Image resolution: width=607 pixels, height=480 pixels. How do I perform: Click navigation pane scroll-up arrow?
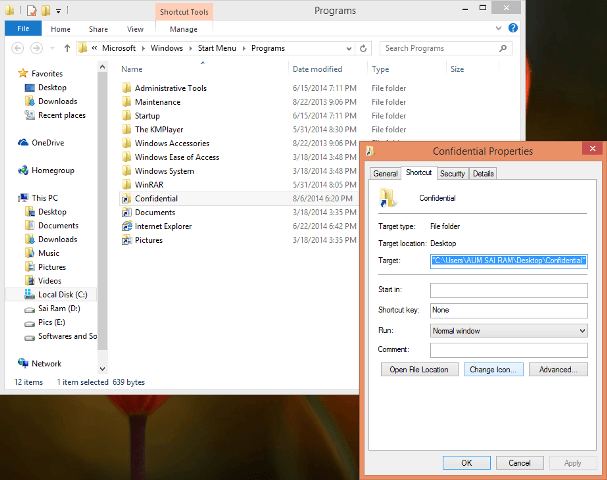pos(102,67)
